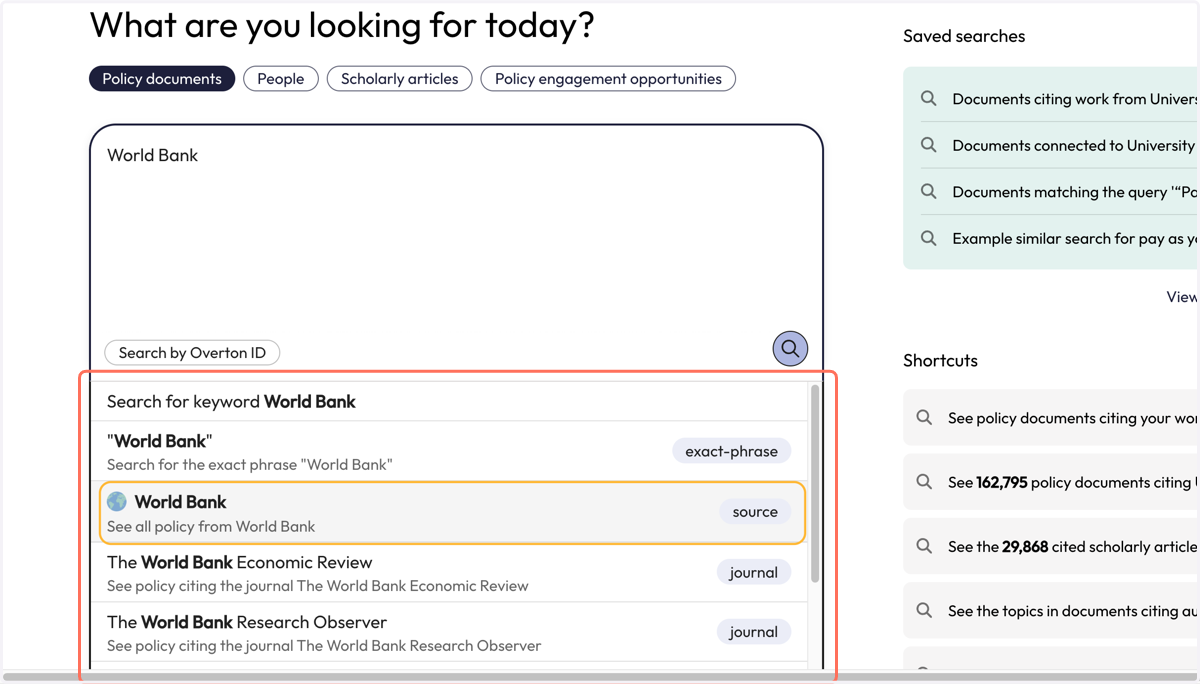Click the journal badge for Economic Review

(x=753, y=572)
